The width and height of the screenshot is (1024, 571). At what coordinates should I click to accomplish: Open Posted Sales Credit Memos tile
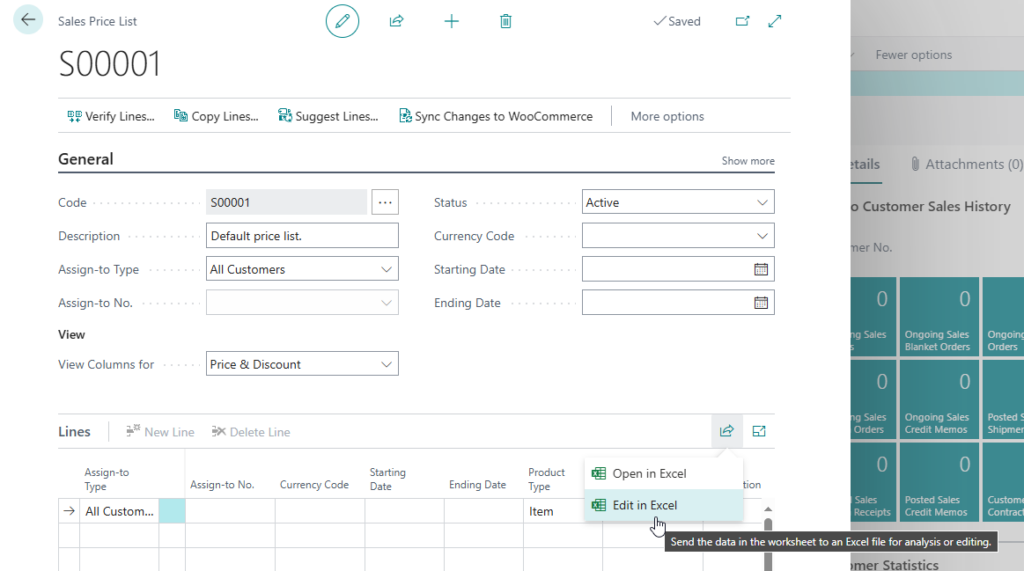[x=939, y=481]
